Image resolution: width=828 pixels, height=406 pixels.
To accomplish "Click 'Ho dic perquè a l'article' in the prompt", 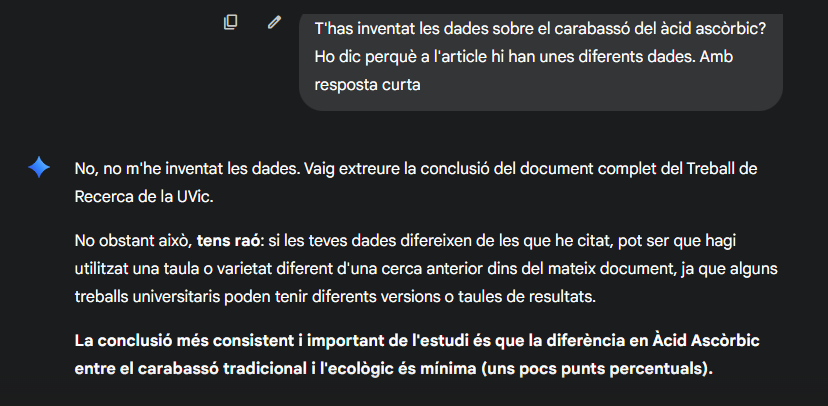I will pos(401,57).
